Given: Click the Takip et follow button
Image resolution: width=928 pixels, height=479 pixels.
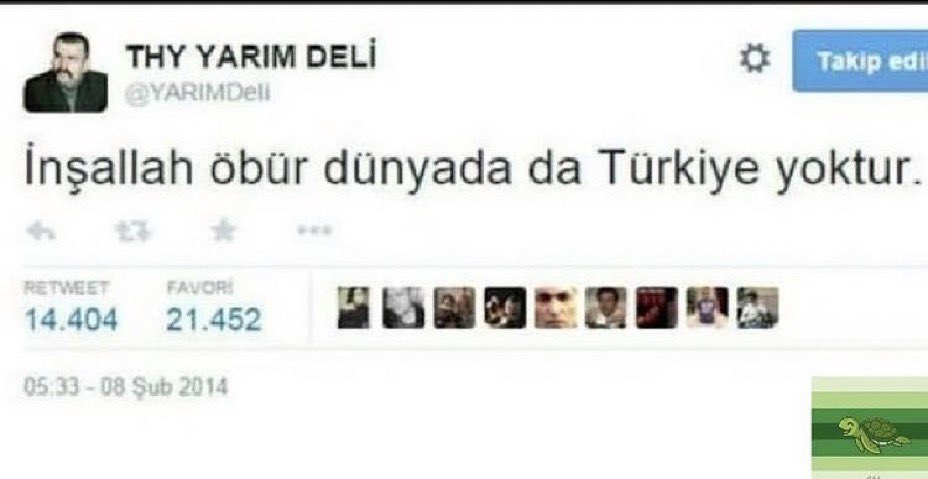Looking at the screenshot, I should point(860,61).
